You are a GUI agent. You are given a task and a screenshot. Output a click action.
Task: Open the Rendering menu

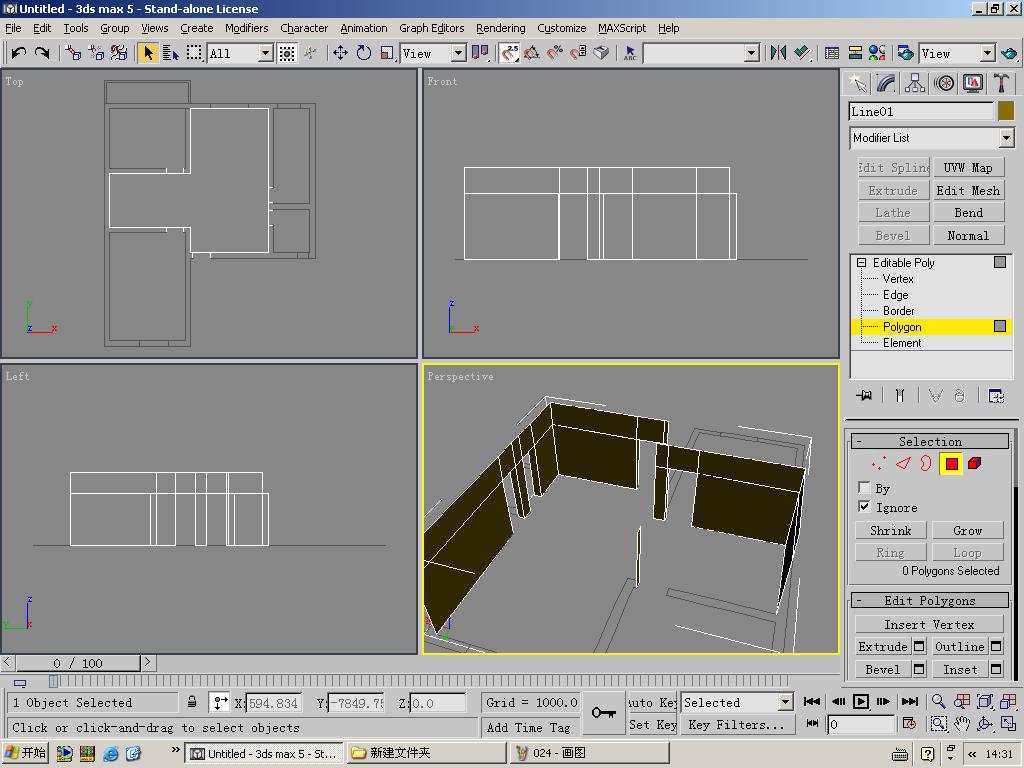500,28
